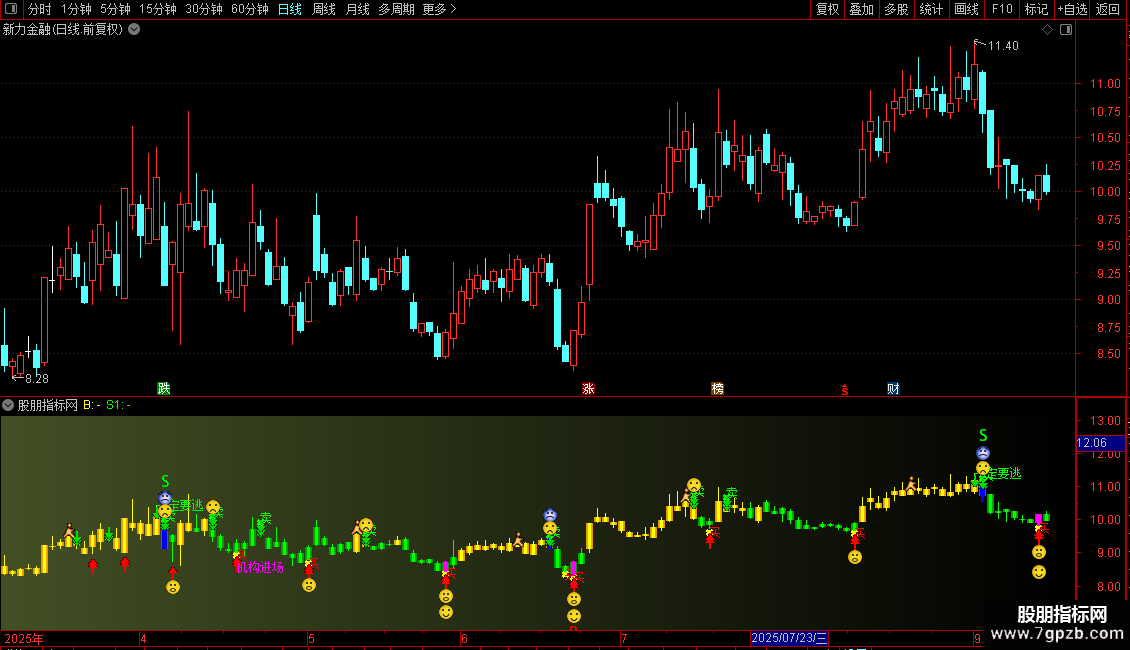Click the B:- indicator value

[x=92, y=405]
